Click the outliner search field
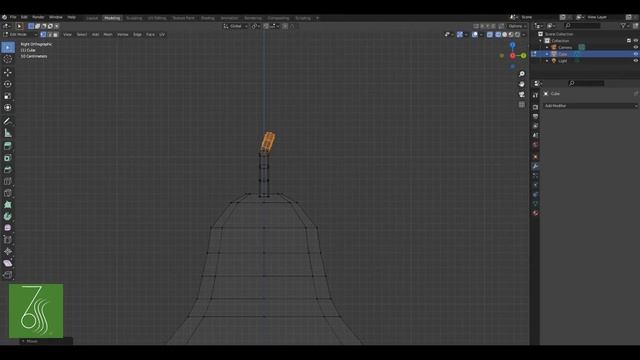Screen dimensions: 640x360 click(582, 26)
